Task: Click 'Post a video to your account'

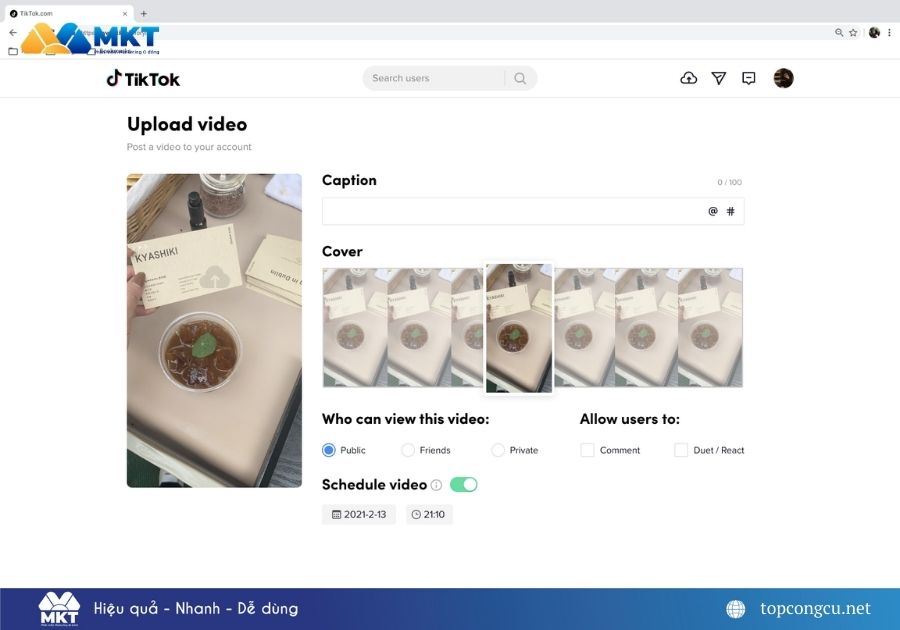Action: 189,147
